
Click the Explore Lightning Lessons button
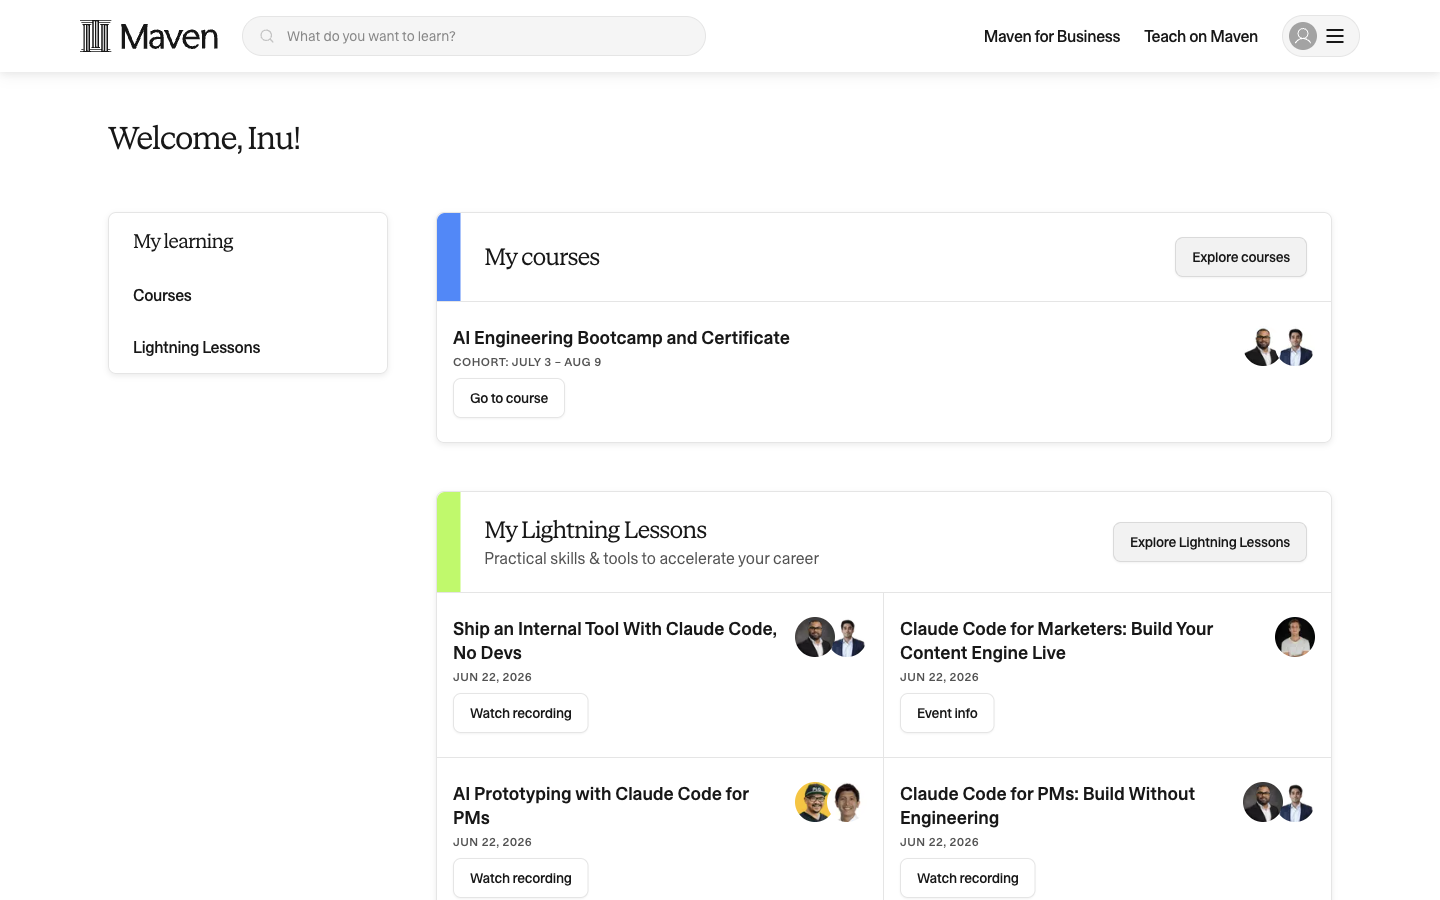pos(1210,542)
